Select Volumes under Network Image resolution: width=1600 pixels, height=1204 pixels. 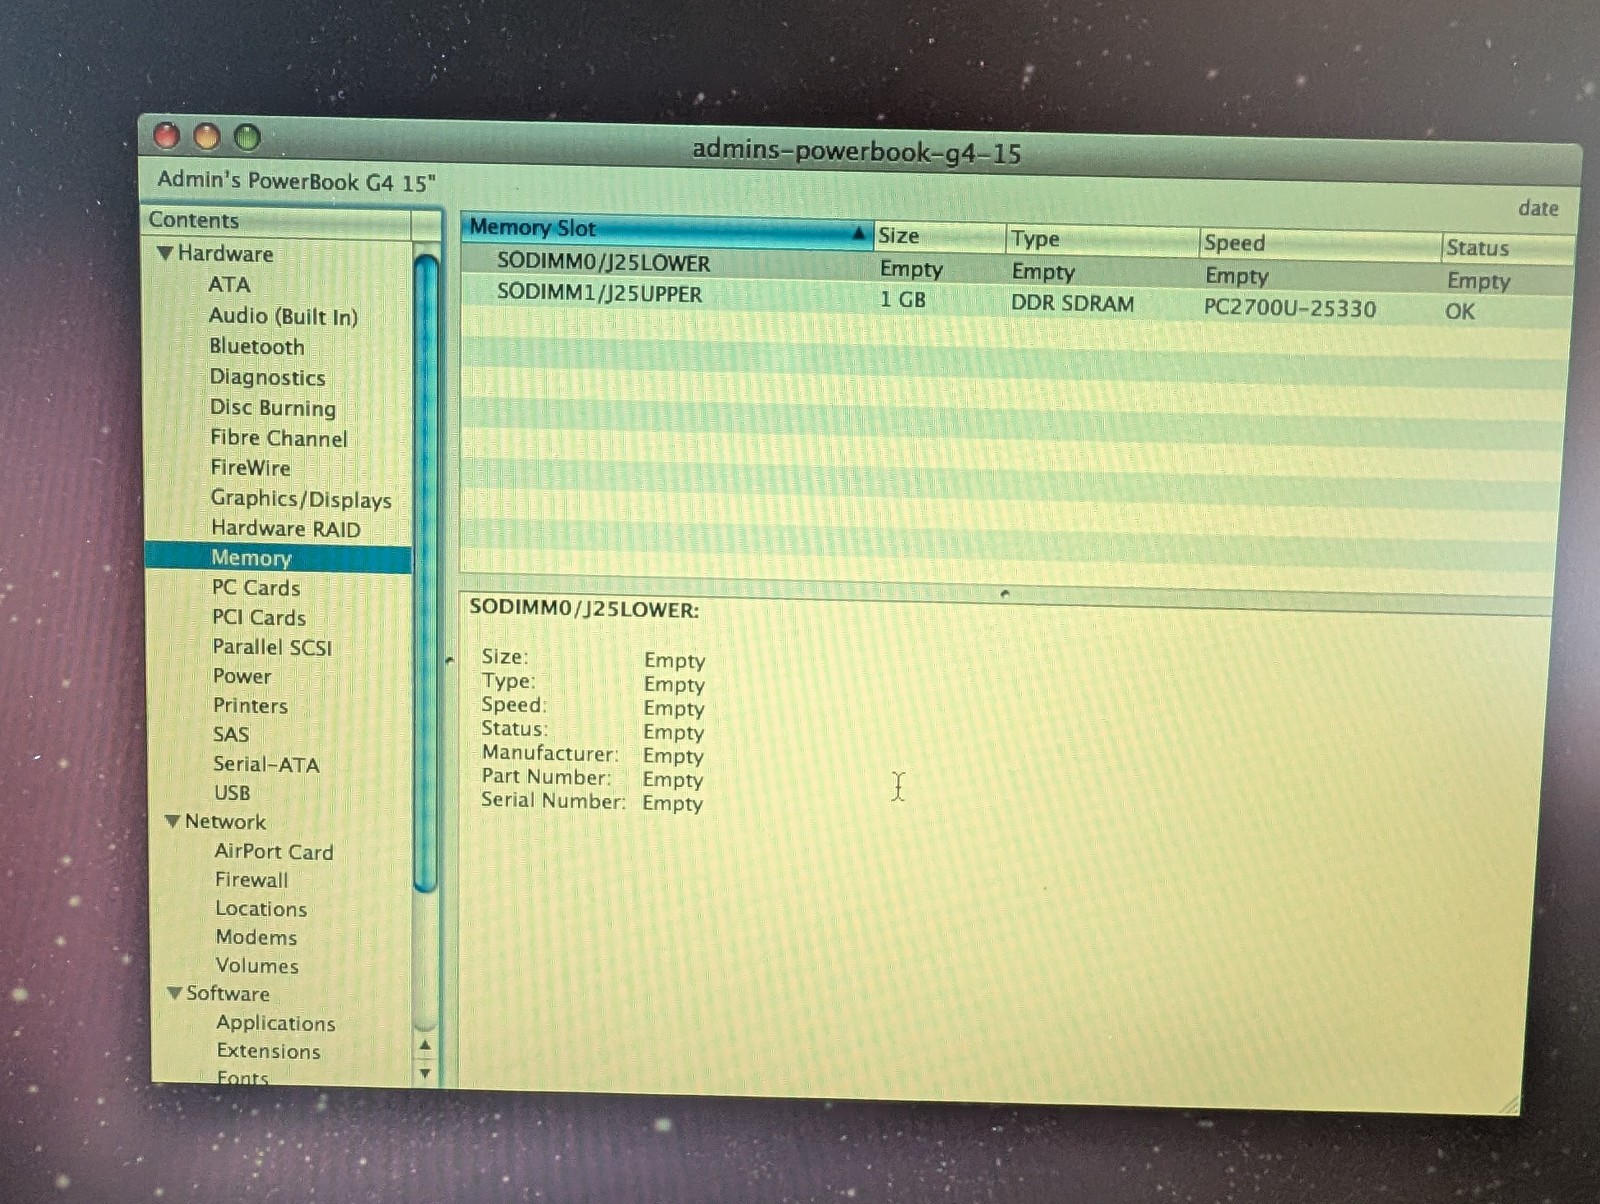[257, 965]
